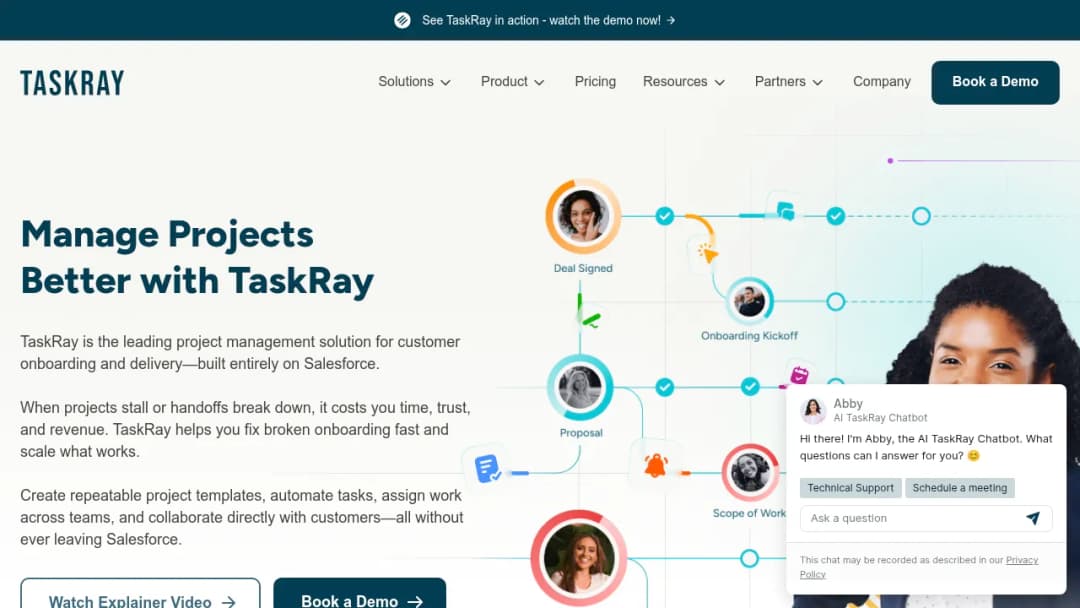Expand the Resources menu chevron
Image resolution: width=1080 pixels, height=608 pixels.
click(x=720, y=83)
